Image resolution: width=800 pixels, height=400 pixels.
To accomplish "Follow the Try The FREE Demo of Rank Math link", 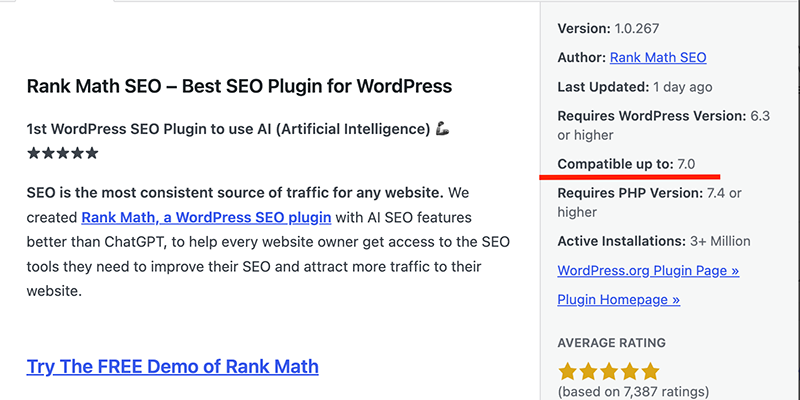I will point(173,366).
